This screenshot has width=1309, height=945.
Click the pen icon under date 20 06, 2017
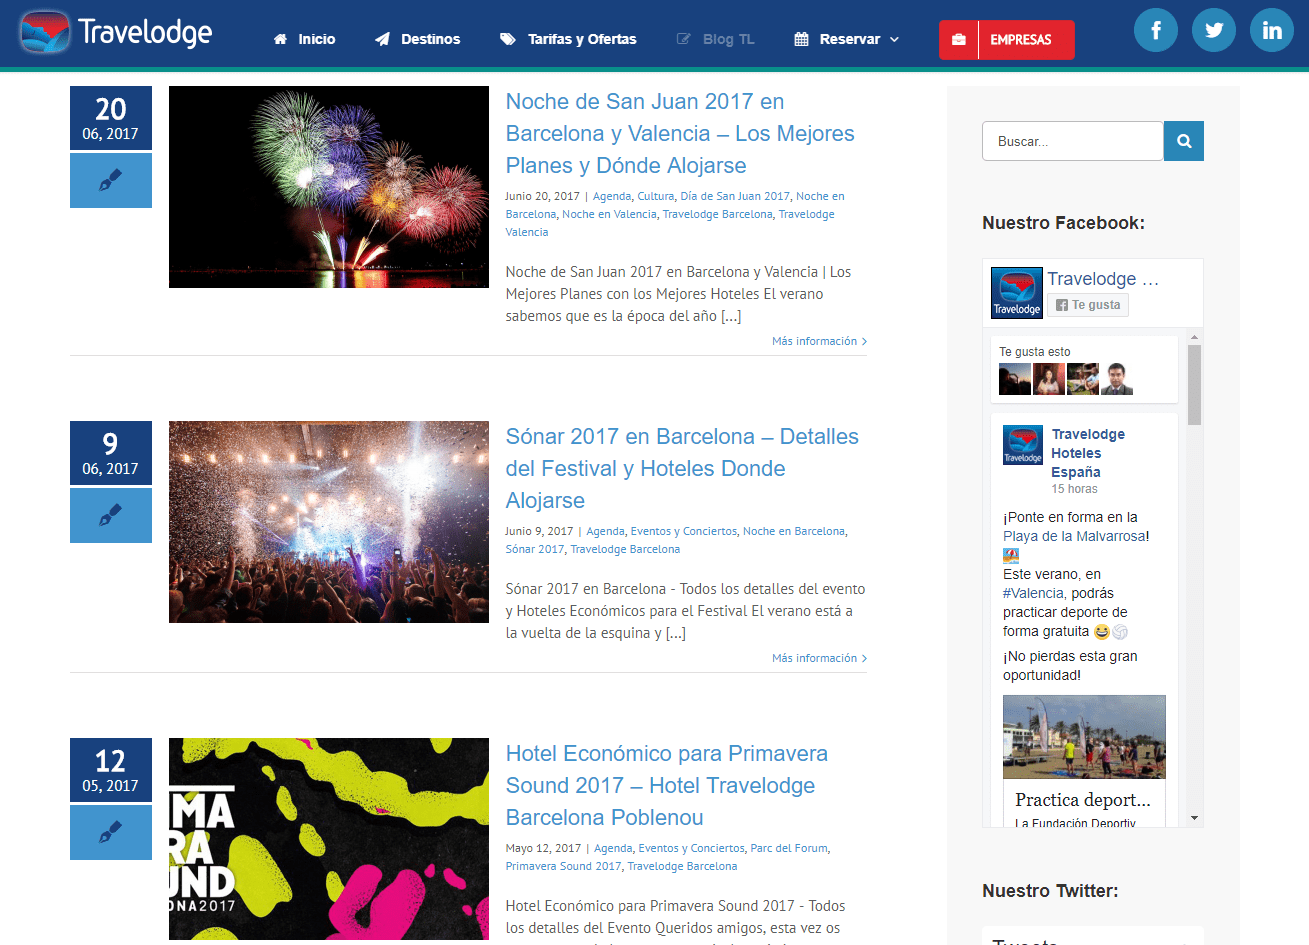point(111,181)
